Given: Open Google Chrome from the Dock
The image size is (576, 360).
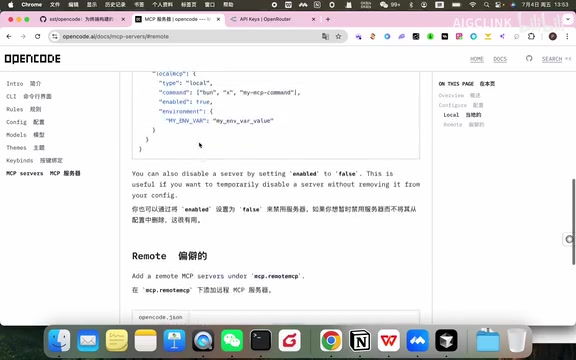Looking at the screenshot, I should 331,340.
